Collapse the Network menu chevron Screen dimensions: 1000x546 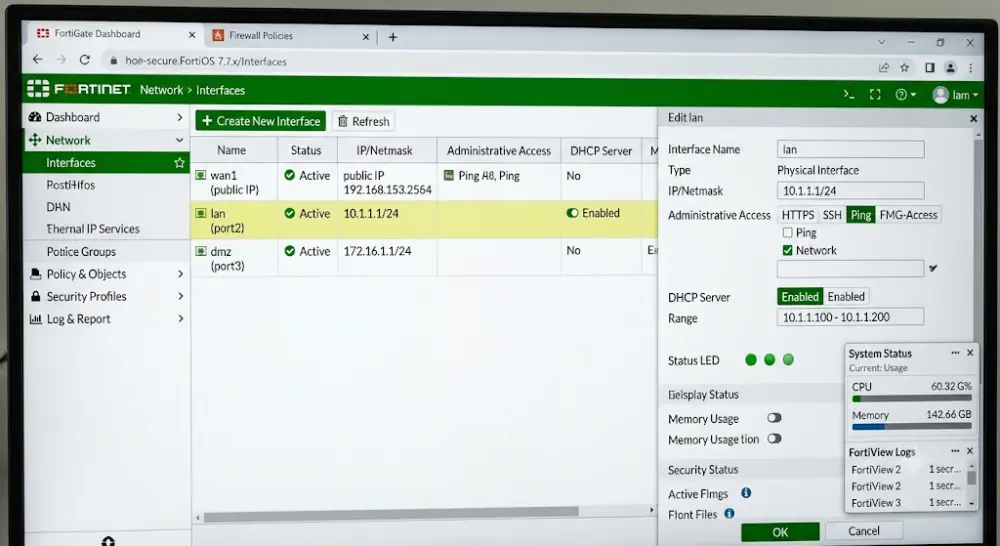(179, 140)
